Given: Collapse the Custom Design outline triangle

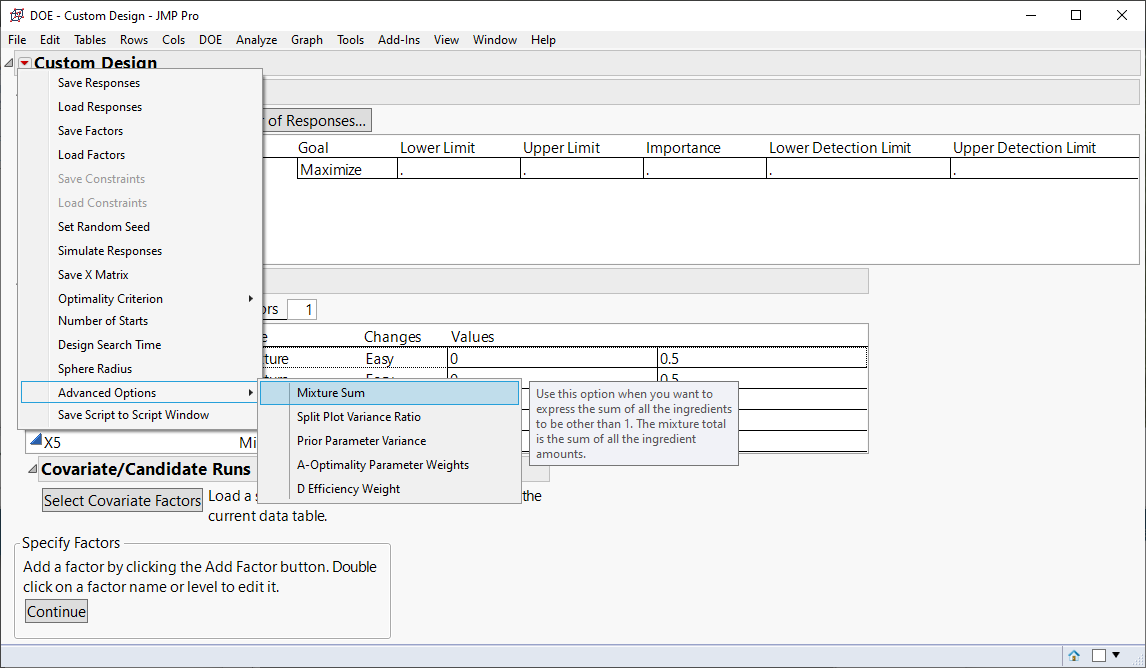Looking at the screenshot, I should (10, 64).
